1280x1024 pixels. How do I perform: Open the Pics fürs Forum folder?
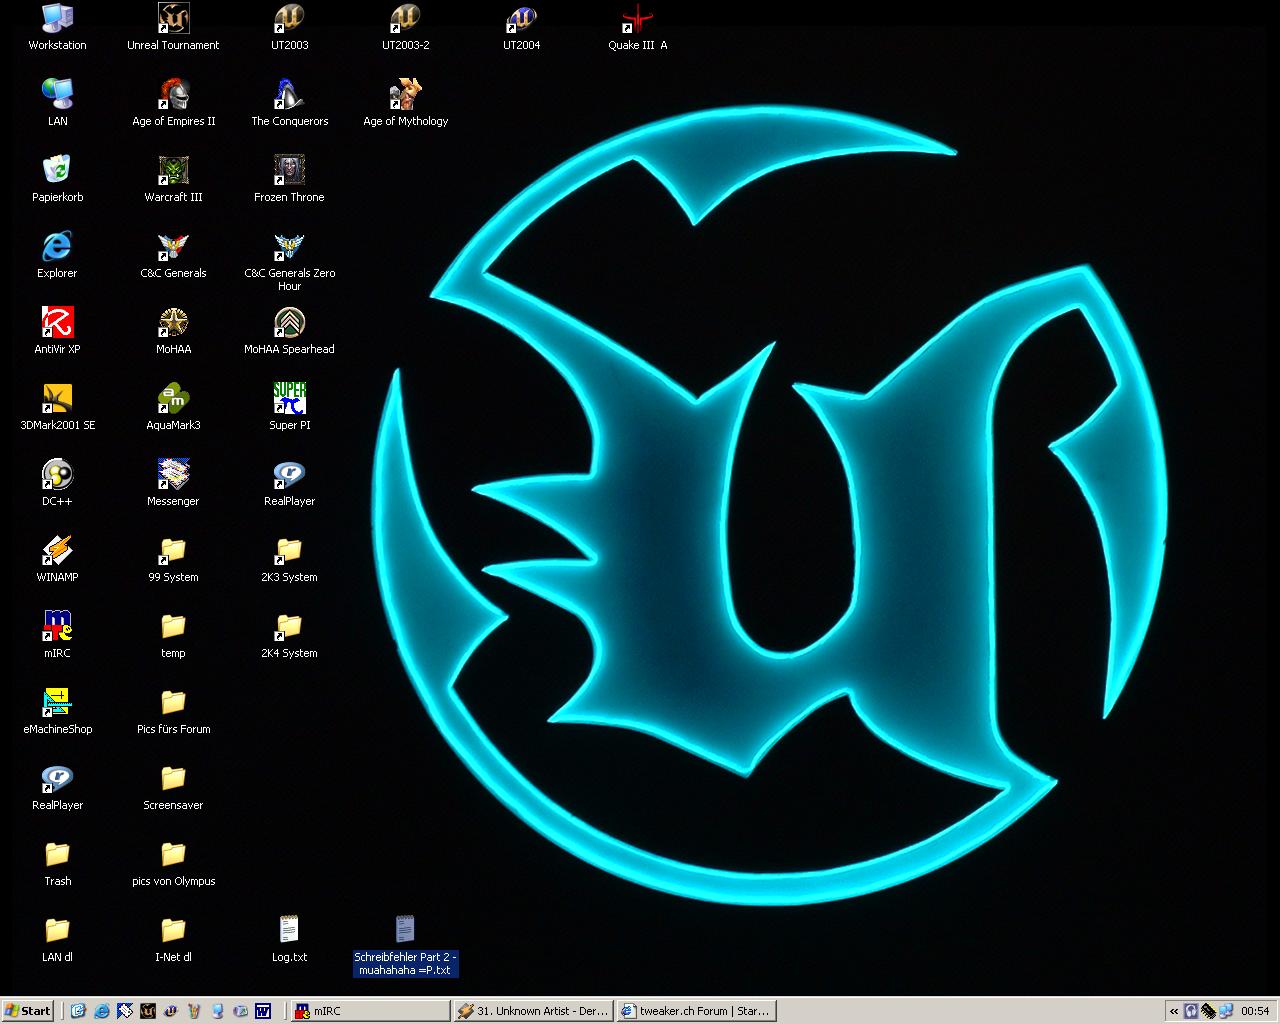pyautogui.click(x=173, y=703)
